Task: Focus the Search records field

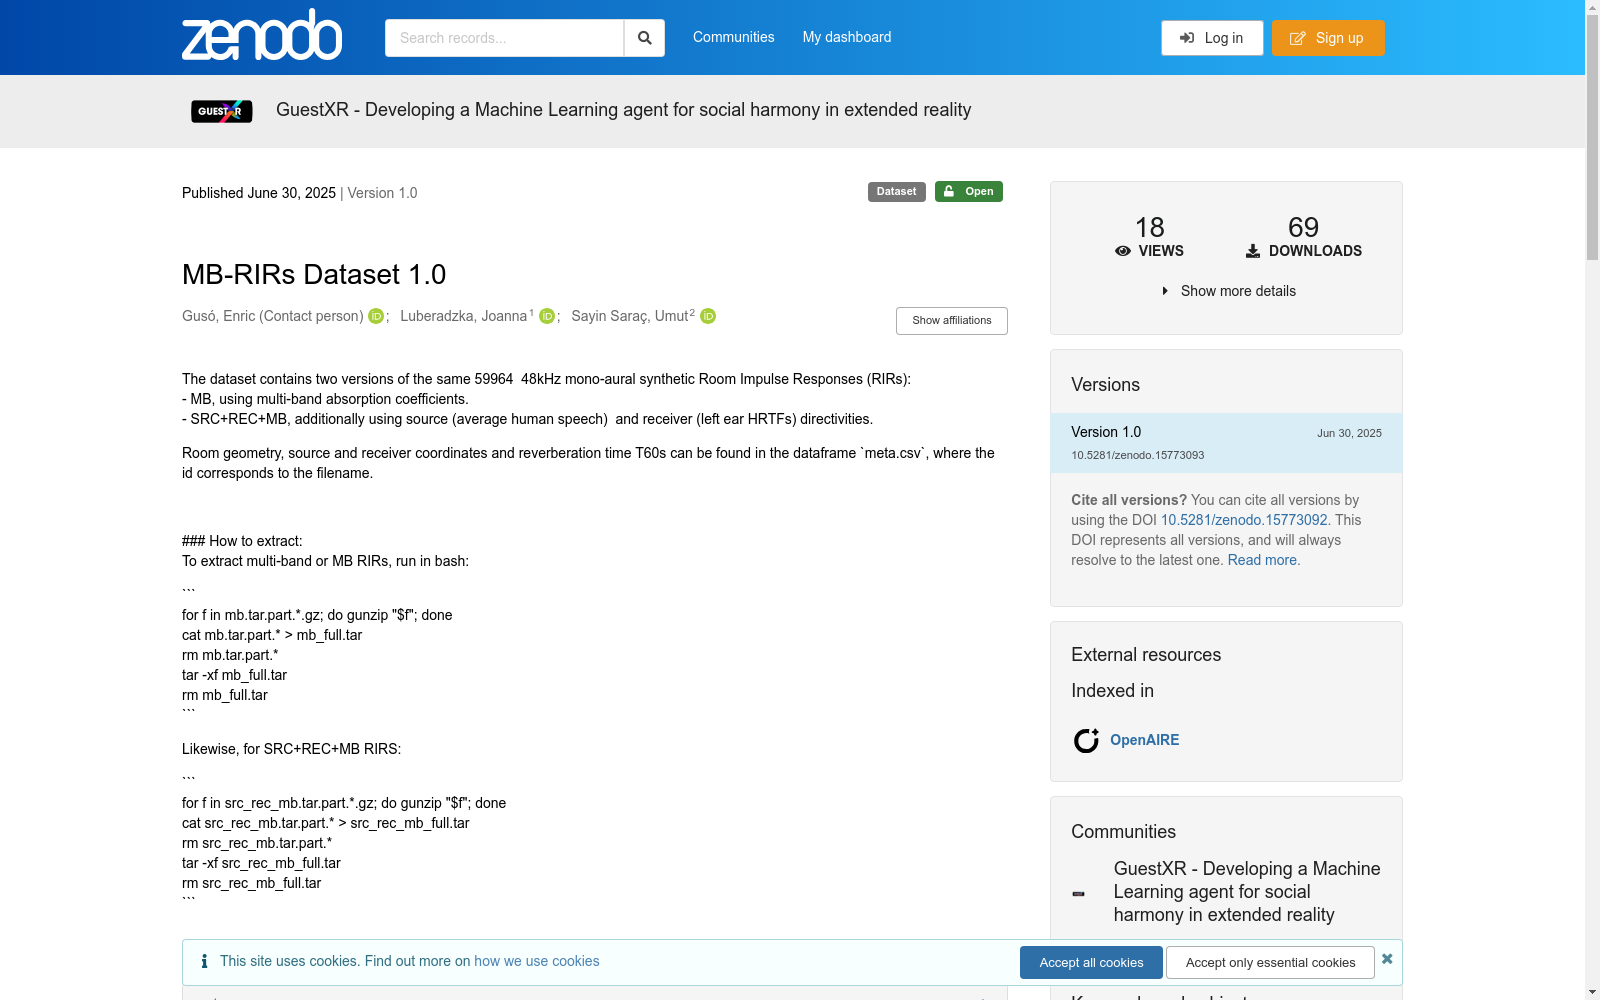Action: [505, 38]
